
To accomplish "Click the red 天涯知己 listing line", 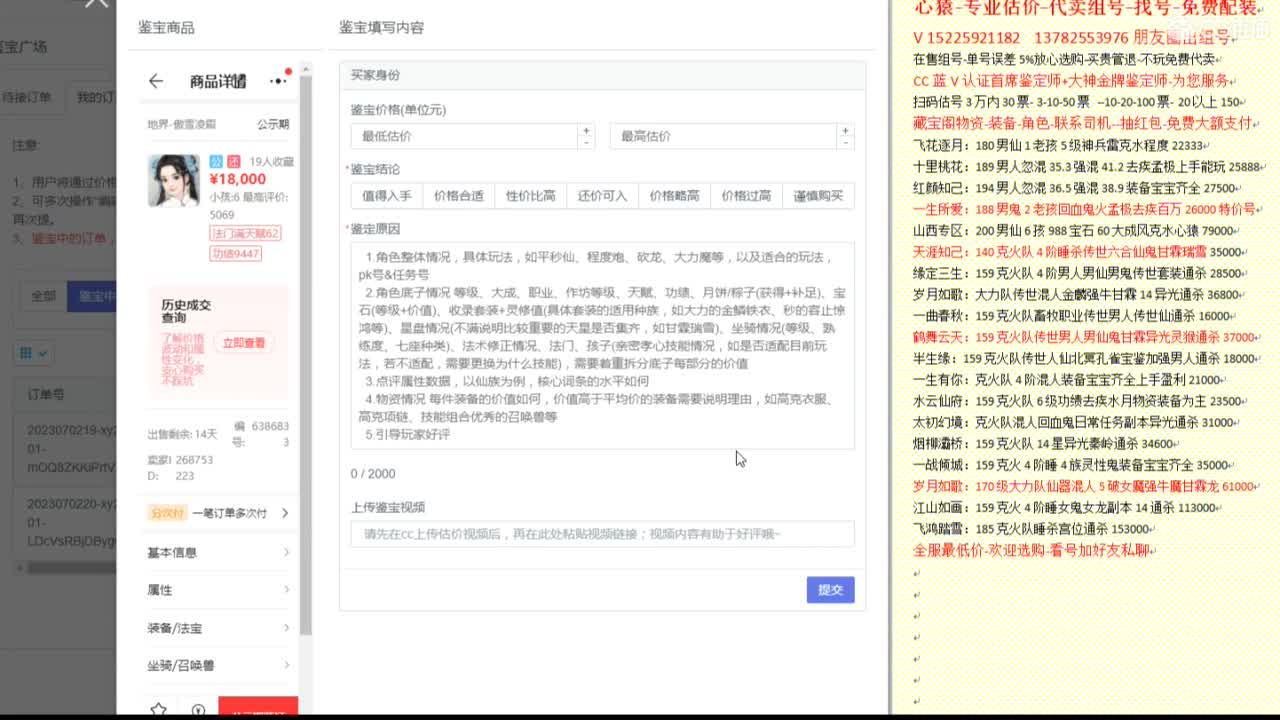I will [1080, 252].
